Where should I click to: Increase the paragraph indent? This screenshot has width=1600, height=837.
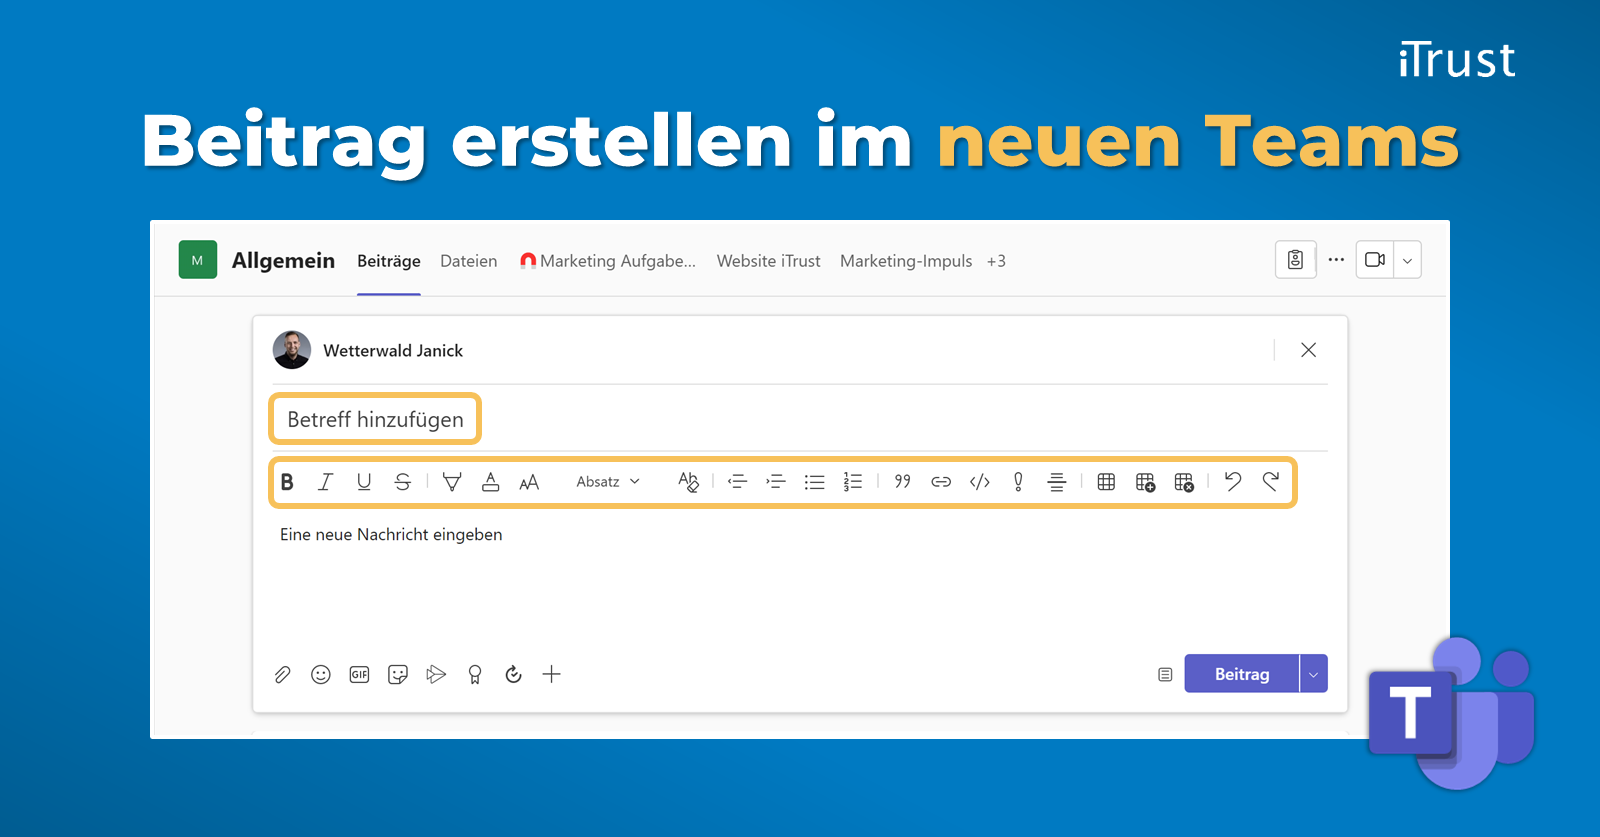[x=776, y=482]
